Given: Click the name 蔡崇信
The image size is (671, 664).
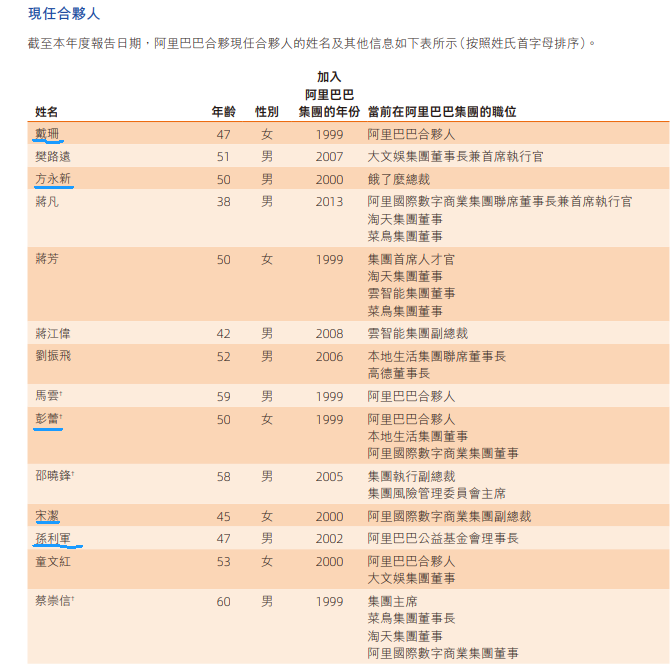Looking at the screenshot, I should point(53,601).
